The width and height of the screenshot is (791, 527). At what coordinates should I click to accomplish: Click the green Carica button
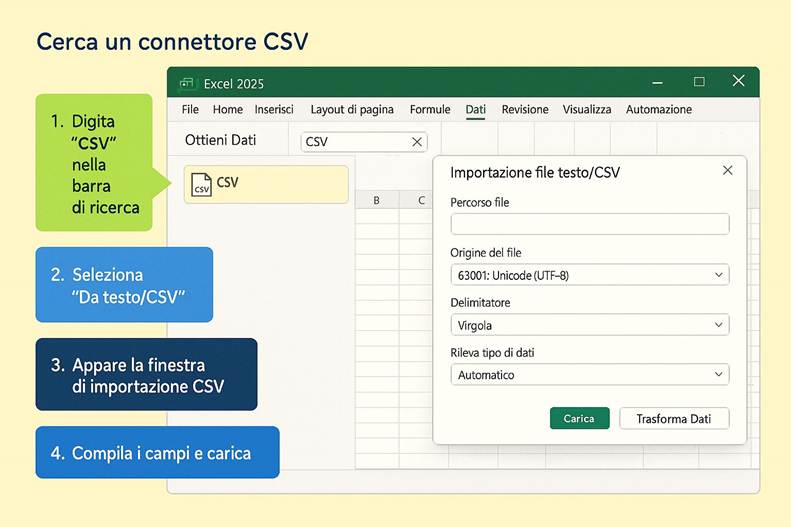579,419
